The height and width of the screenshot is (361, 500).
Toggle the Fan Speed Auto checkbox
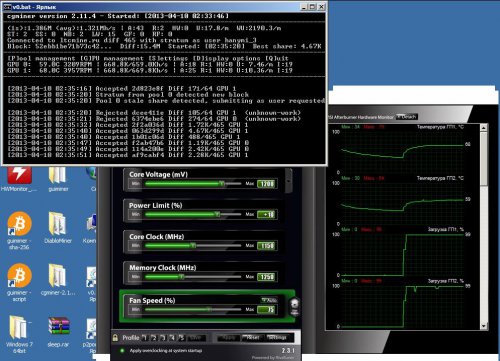(x=269, y=300)
